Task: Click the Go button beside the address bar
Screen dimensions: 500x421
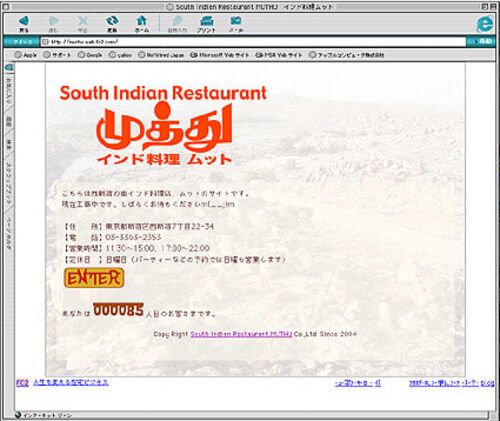Action: [x=481, y=42]
